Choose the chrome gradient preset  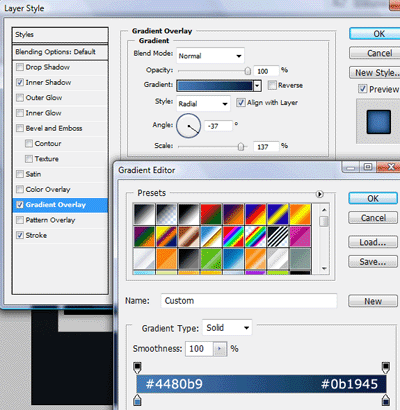tap(211, 236)
